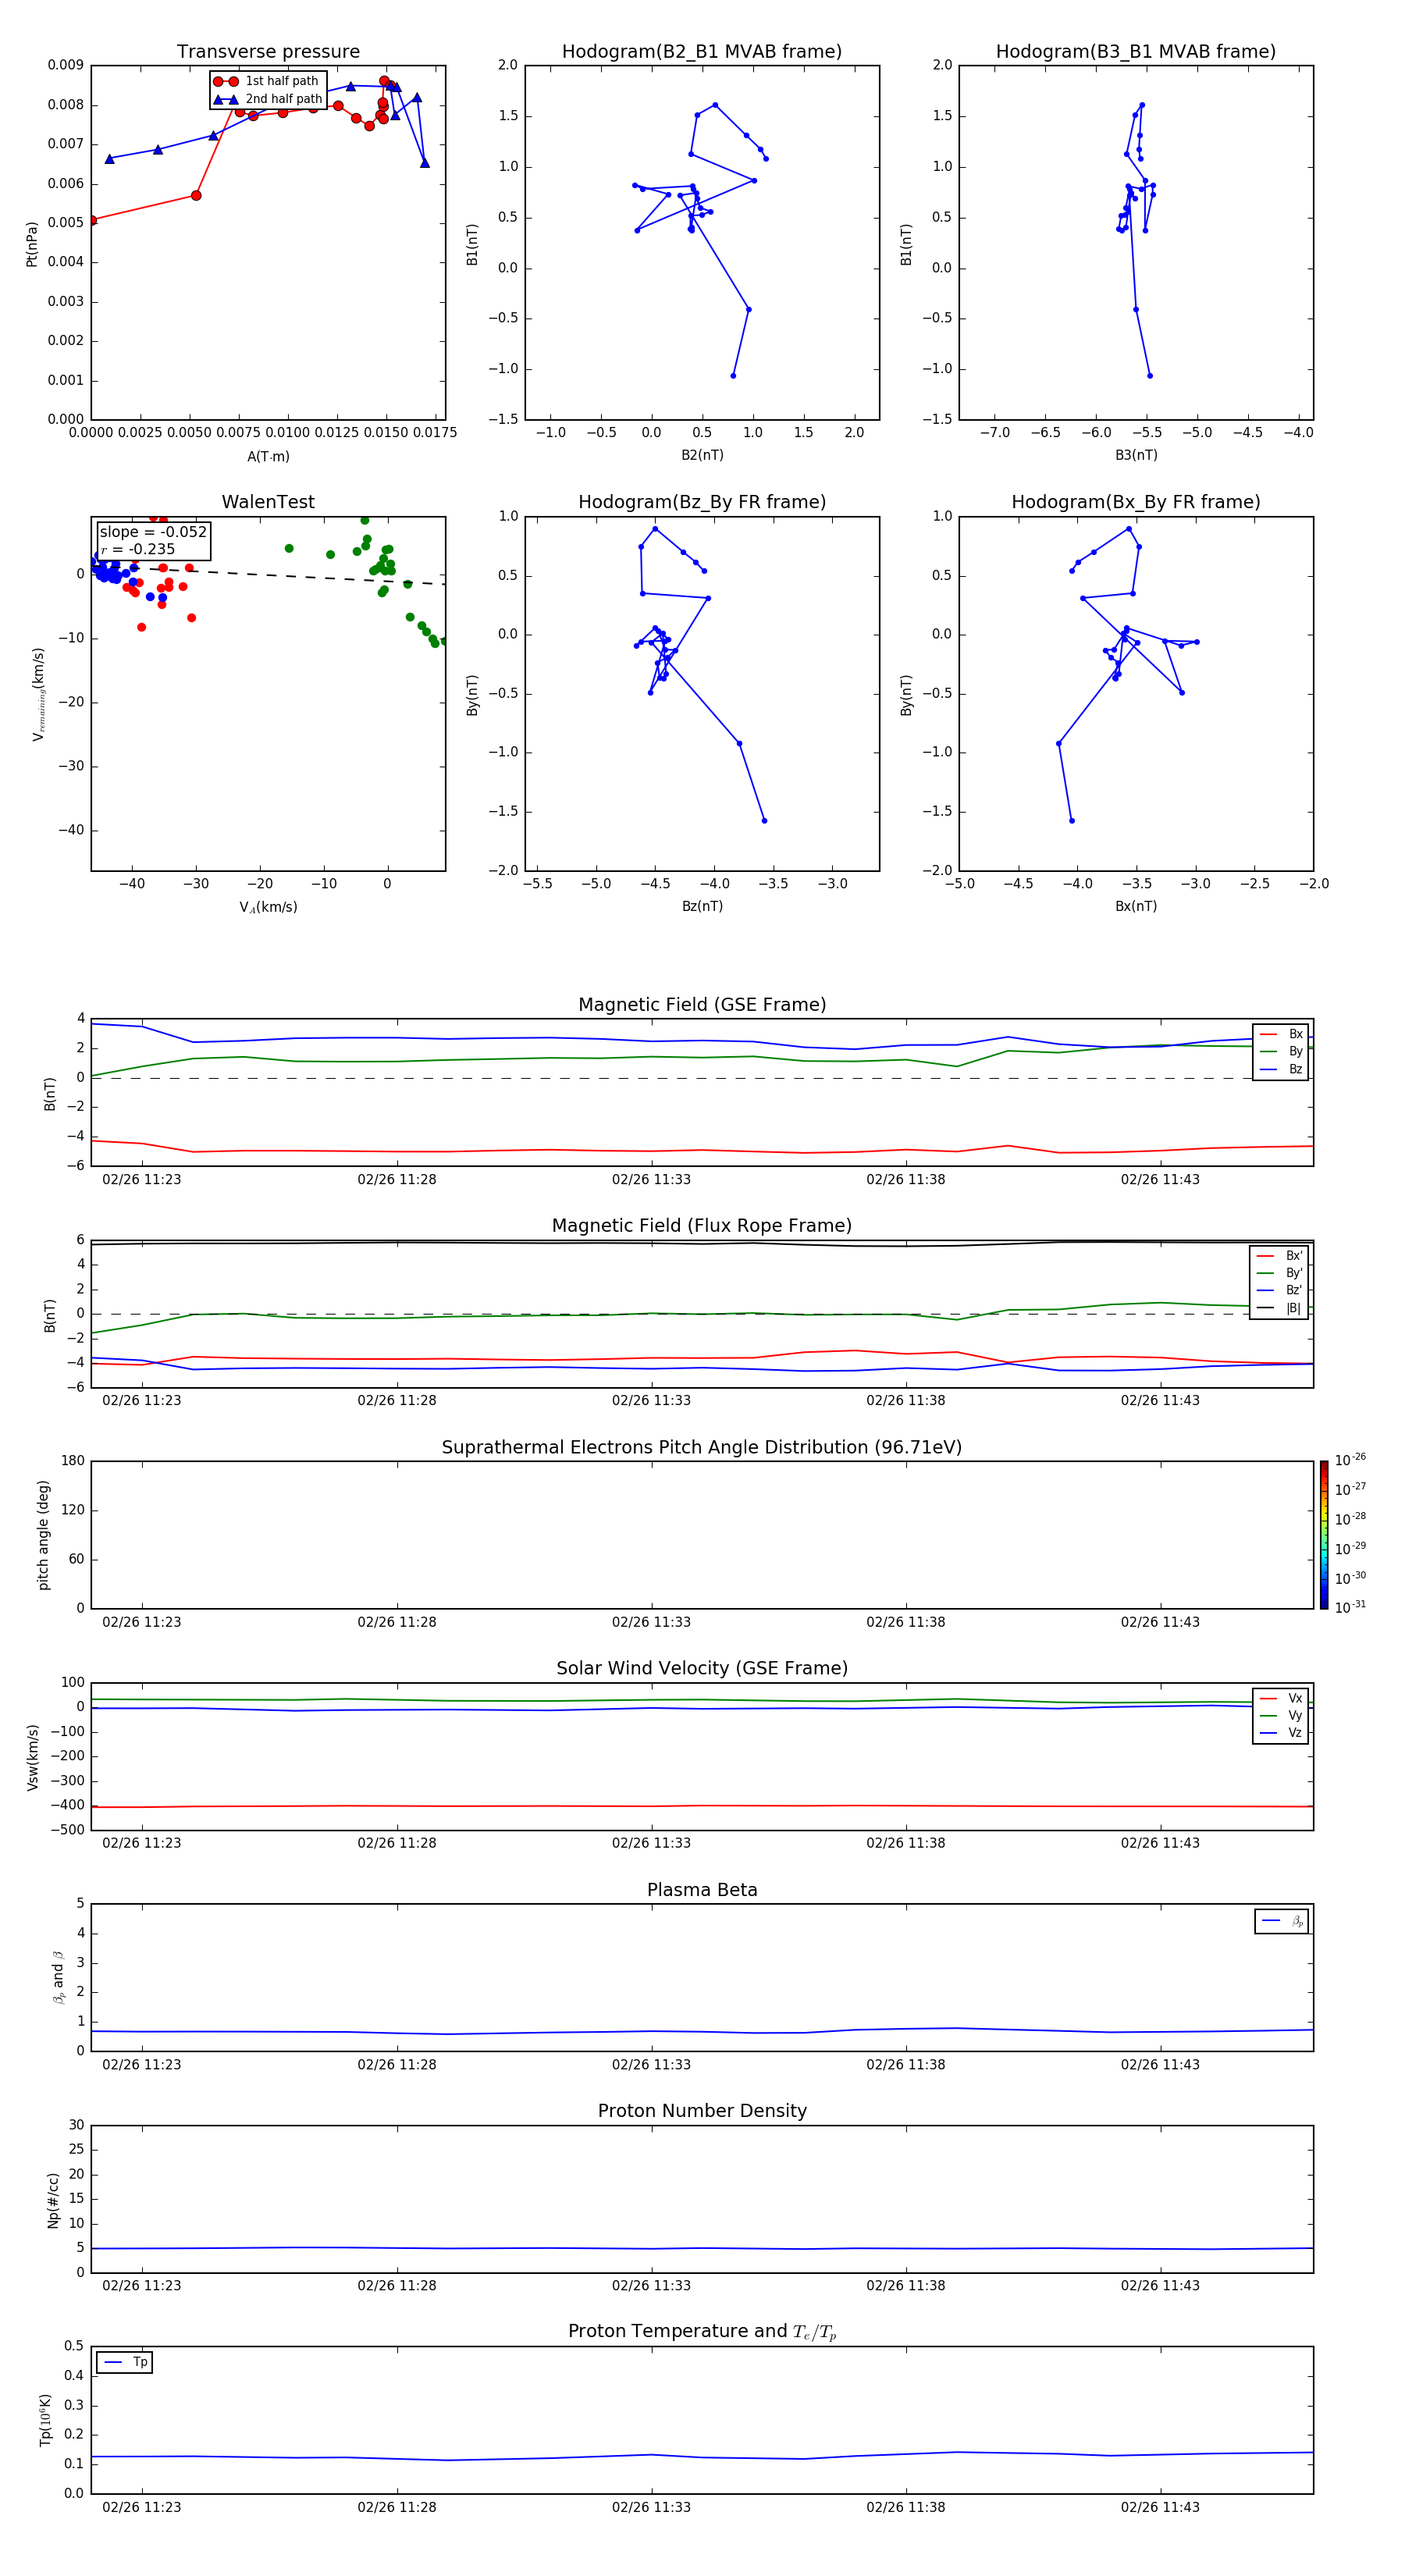Click the 'Proton Number Density' title
This screenshot has width=1405, height=2576.
(702, 2111)
